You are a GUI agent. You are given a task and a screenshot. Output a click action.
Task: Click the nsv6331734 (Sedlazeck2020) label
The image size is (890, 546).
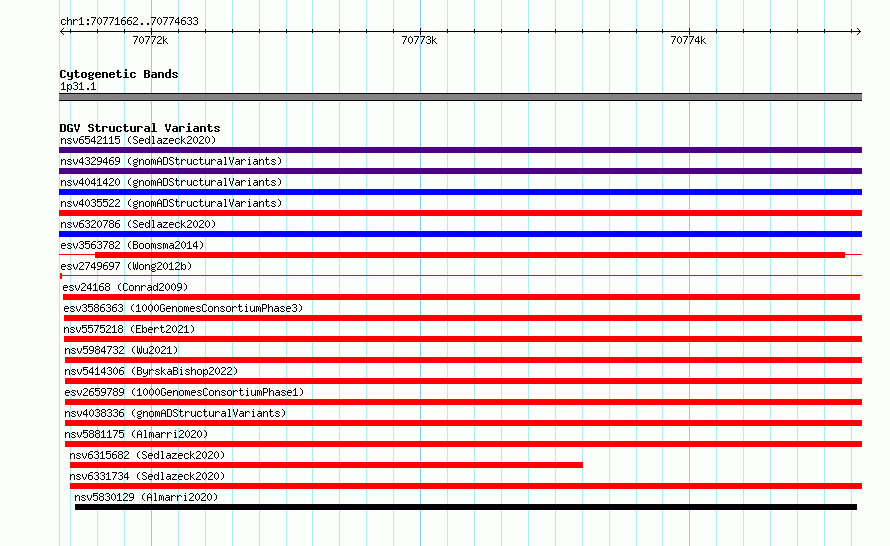[147, 476]
